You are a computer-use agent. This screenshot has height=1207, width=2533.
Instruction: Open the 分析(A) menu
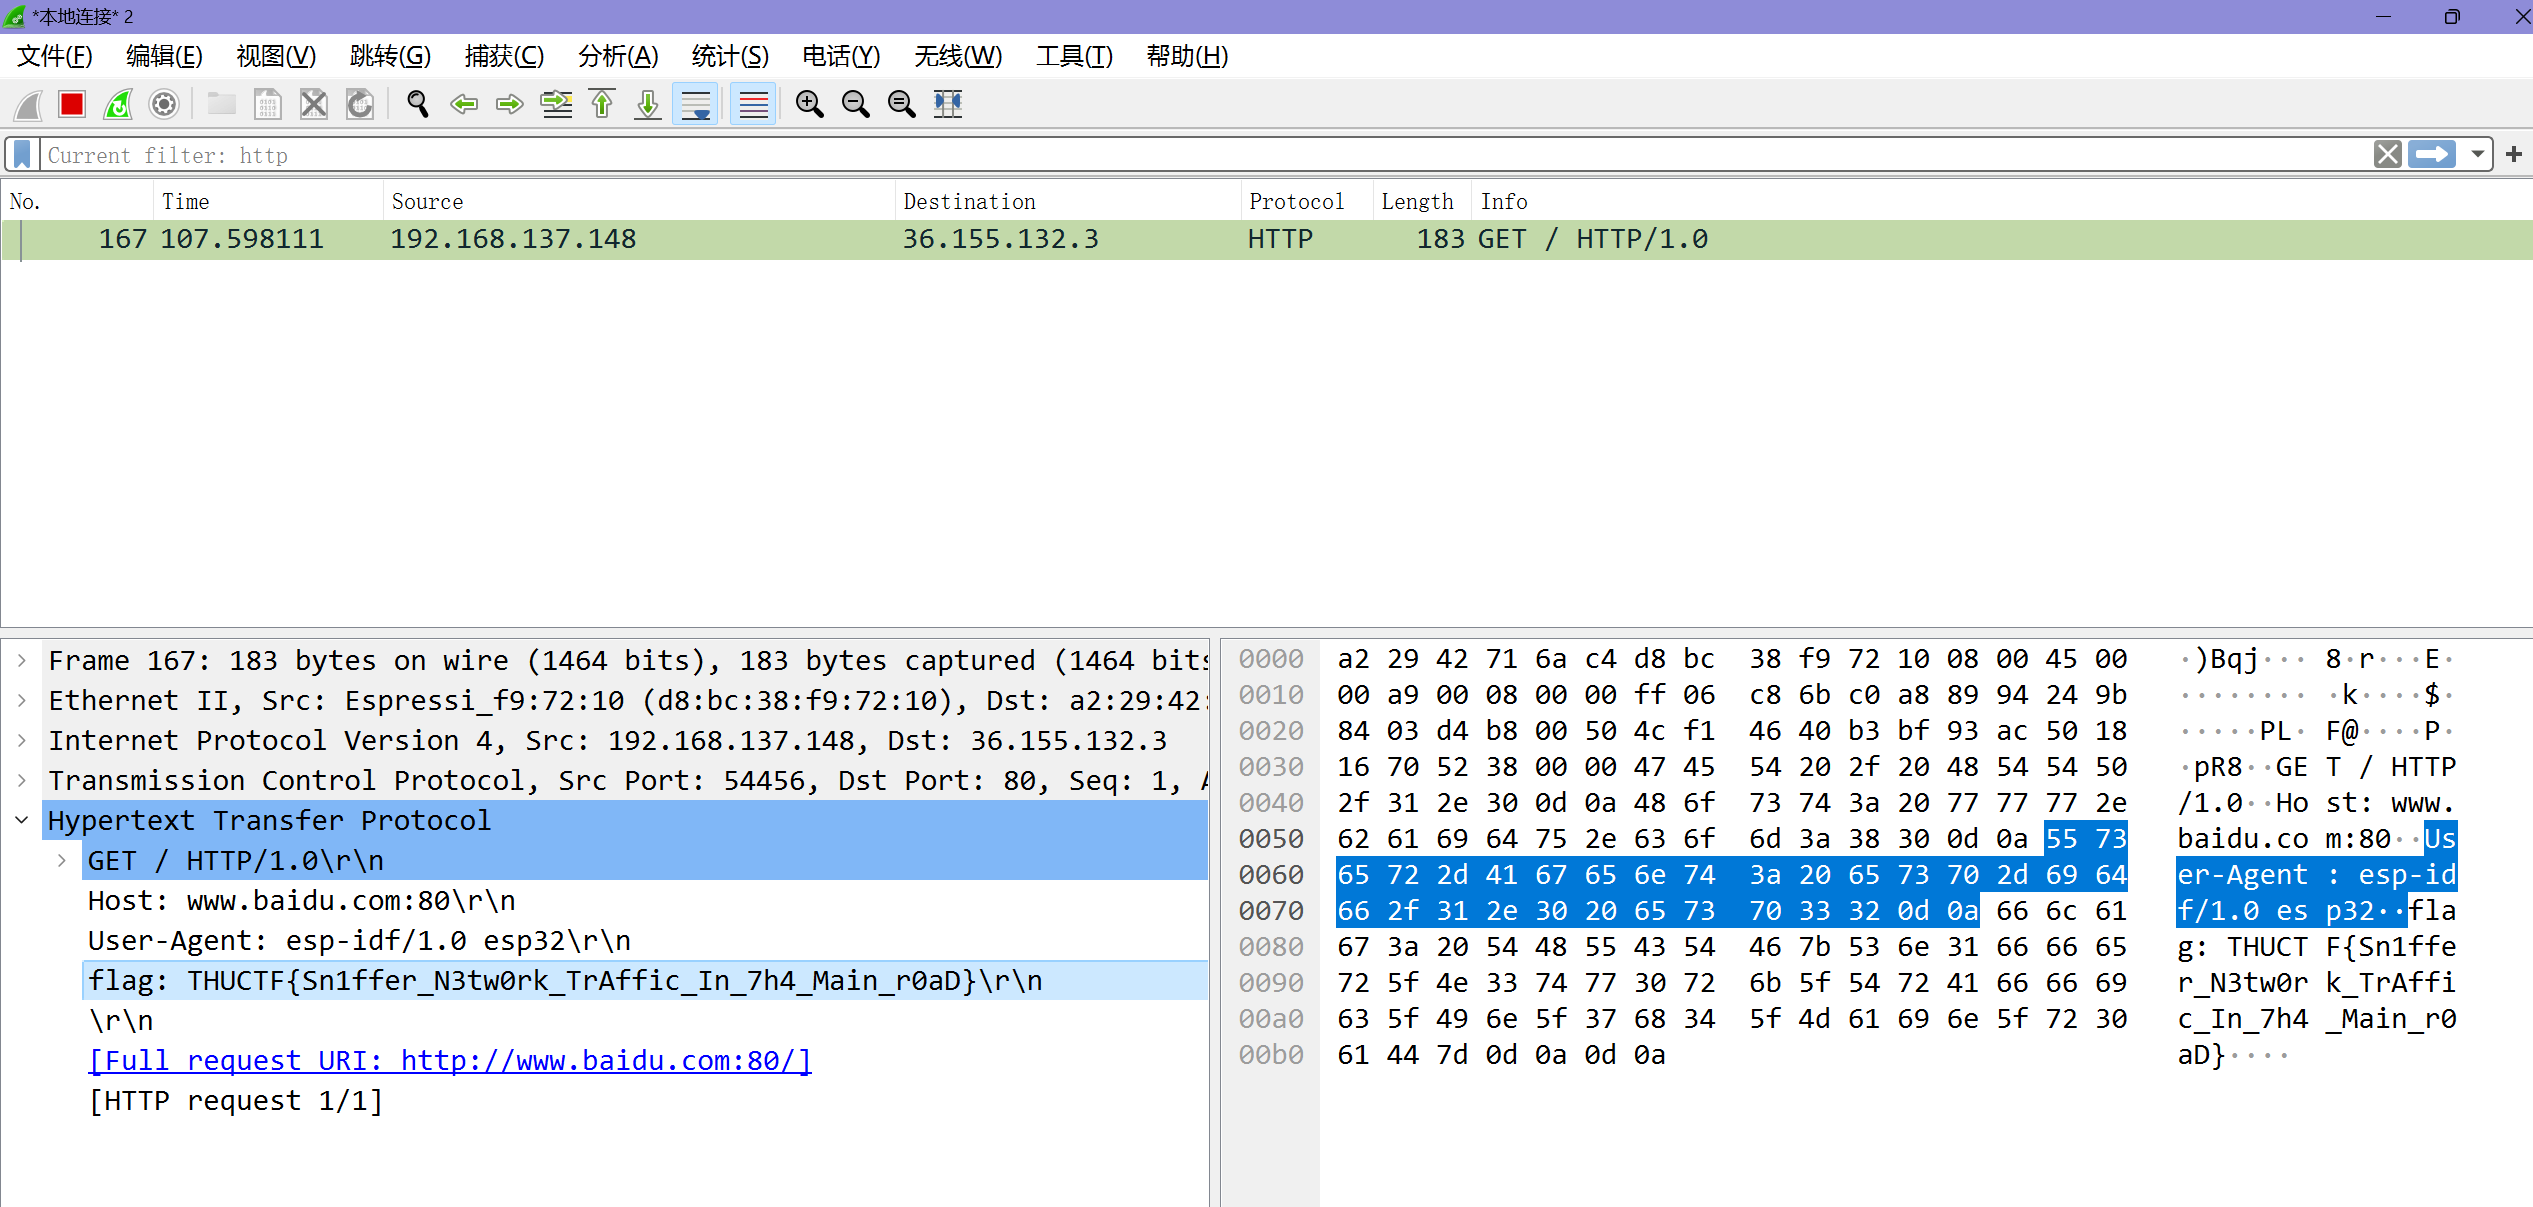coord(618,56)
